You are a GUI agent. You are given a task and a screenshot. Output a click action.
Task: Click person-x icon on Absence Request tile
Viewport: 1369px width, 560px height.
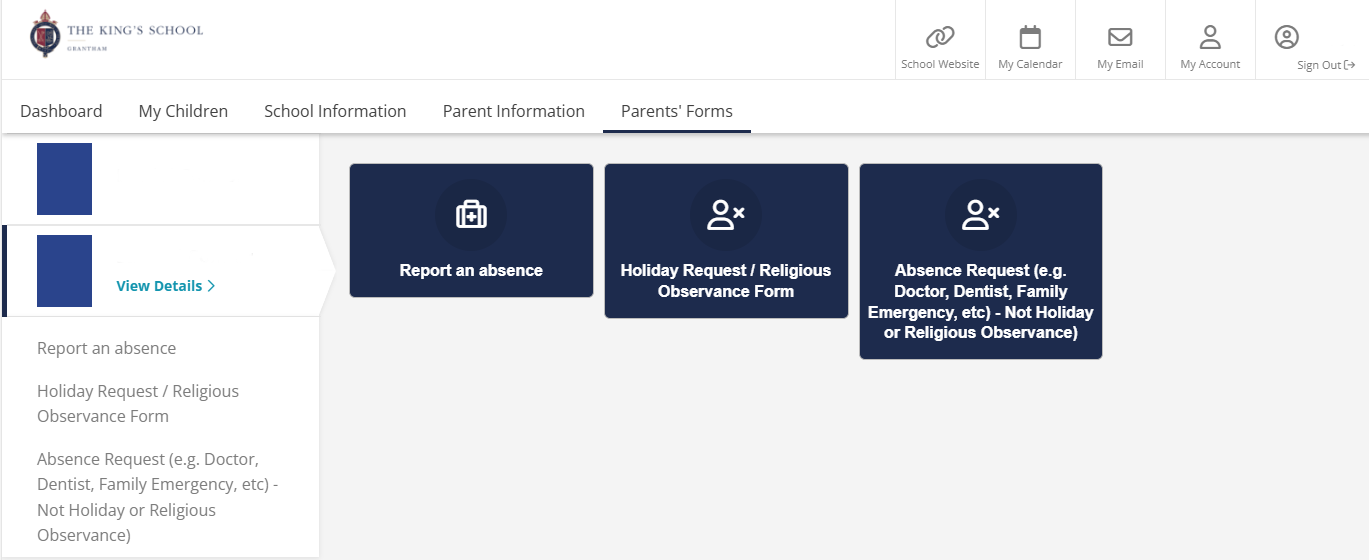coord(980,214)
